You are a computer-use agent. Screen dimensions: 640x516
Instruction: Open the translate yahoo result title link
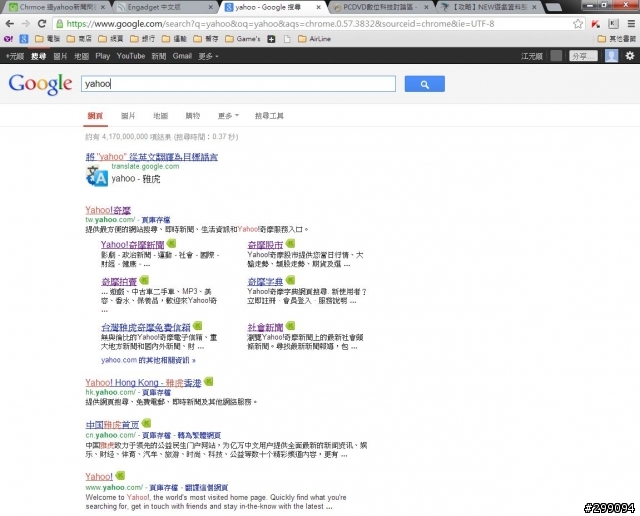pyautogui.click(x=151, y=157)
